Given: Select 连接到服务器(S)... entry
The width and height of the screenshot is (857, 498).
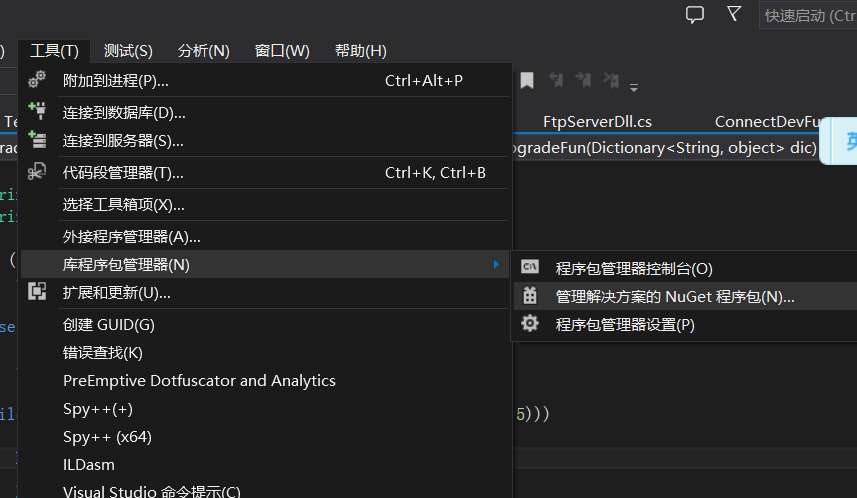Looking at the screenshot, I should tap(266, 141).
